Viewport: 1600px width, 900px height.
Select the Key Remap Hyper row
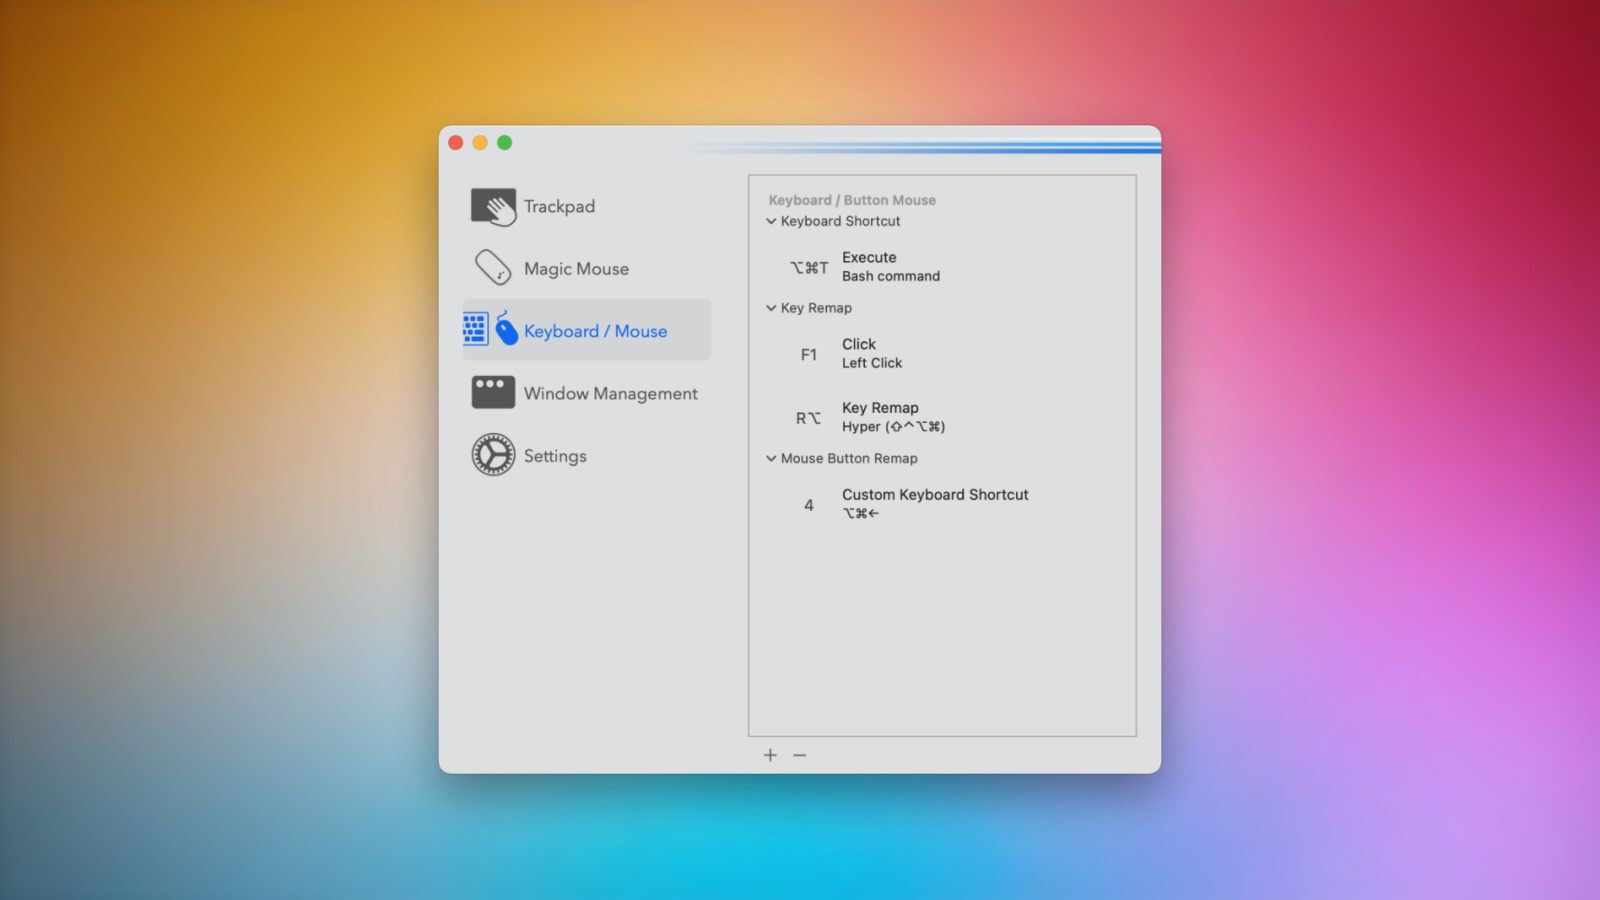click(x=942, y=417)
